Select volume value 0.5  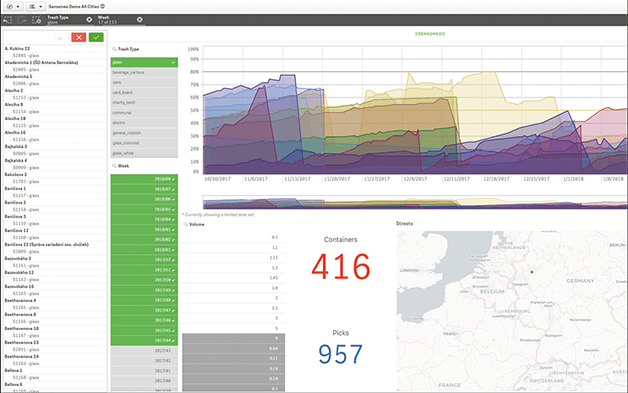[x=233, y=237]
